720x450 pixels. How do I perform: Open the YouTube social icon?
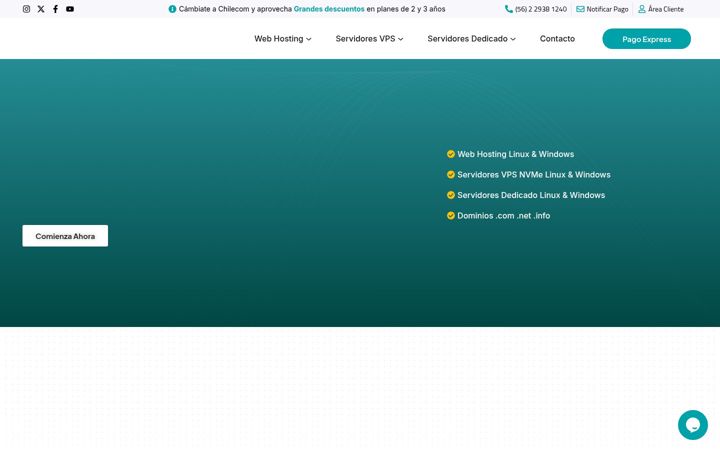(x=70, y=9)
